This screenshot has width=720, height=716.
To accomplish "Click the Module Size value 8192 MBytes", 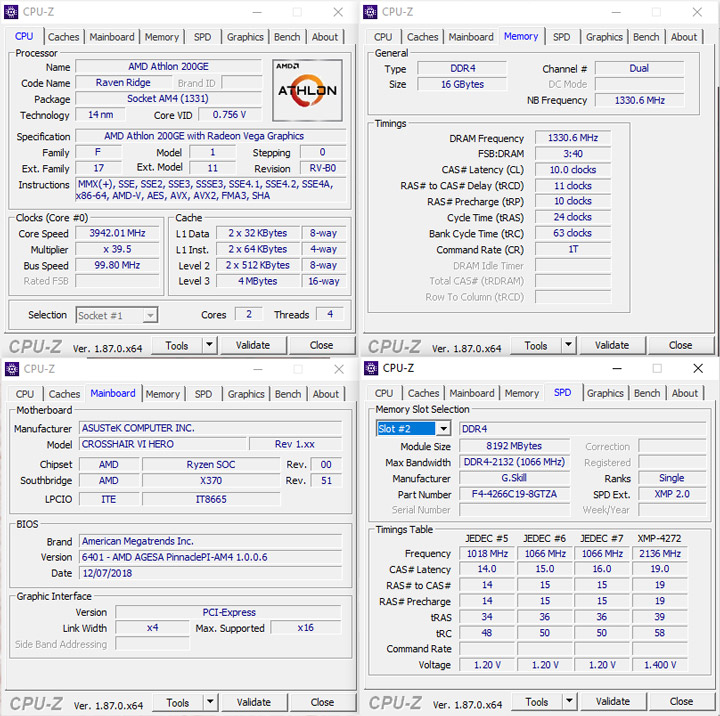I will pyautogui.click(x=514, y=446).
